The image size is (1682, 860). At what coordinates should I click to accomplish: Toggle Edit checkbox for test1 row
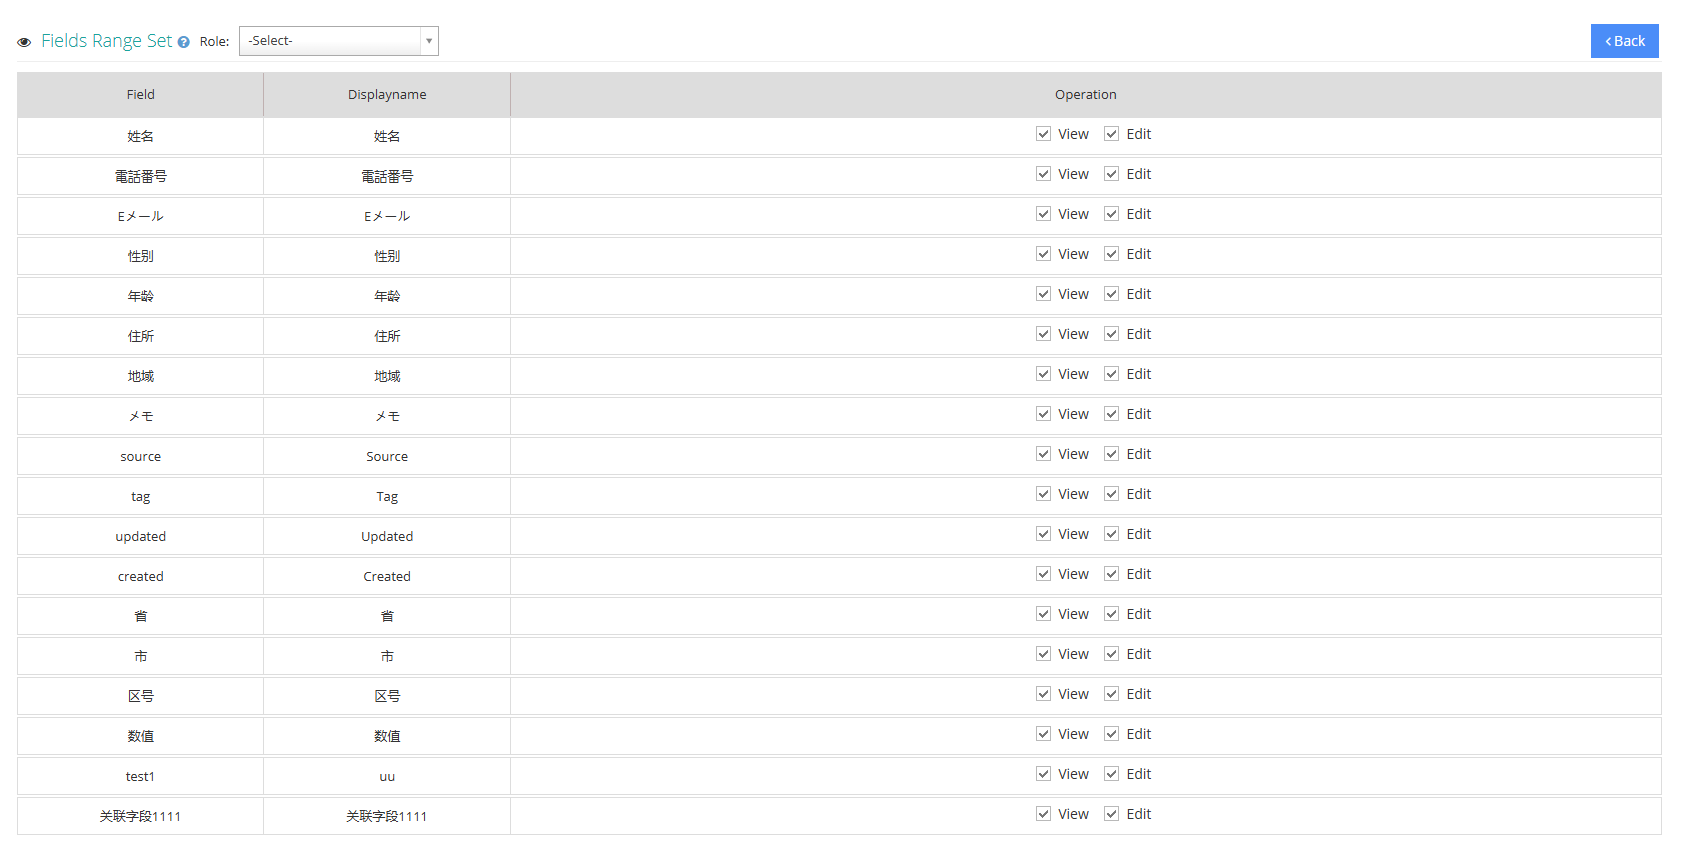point(1111,774)
